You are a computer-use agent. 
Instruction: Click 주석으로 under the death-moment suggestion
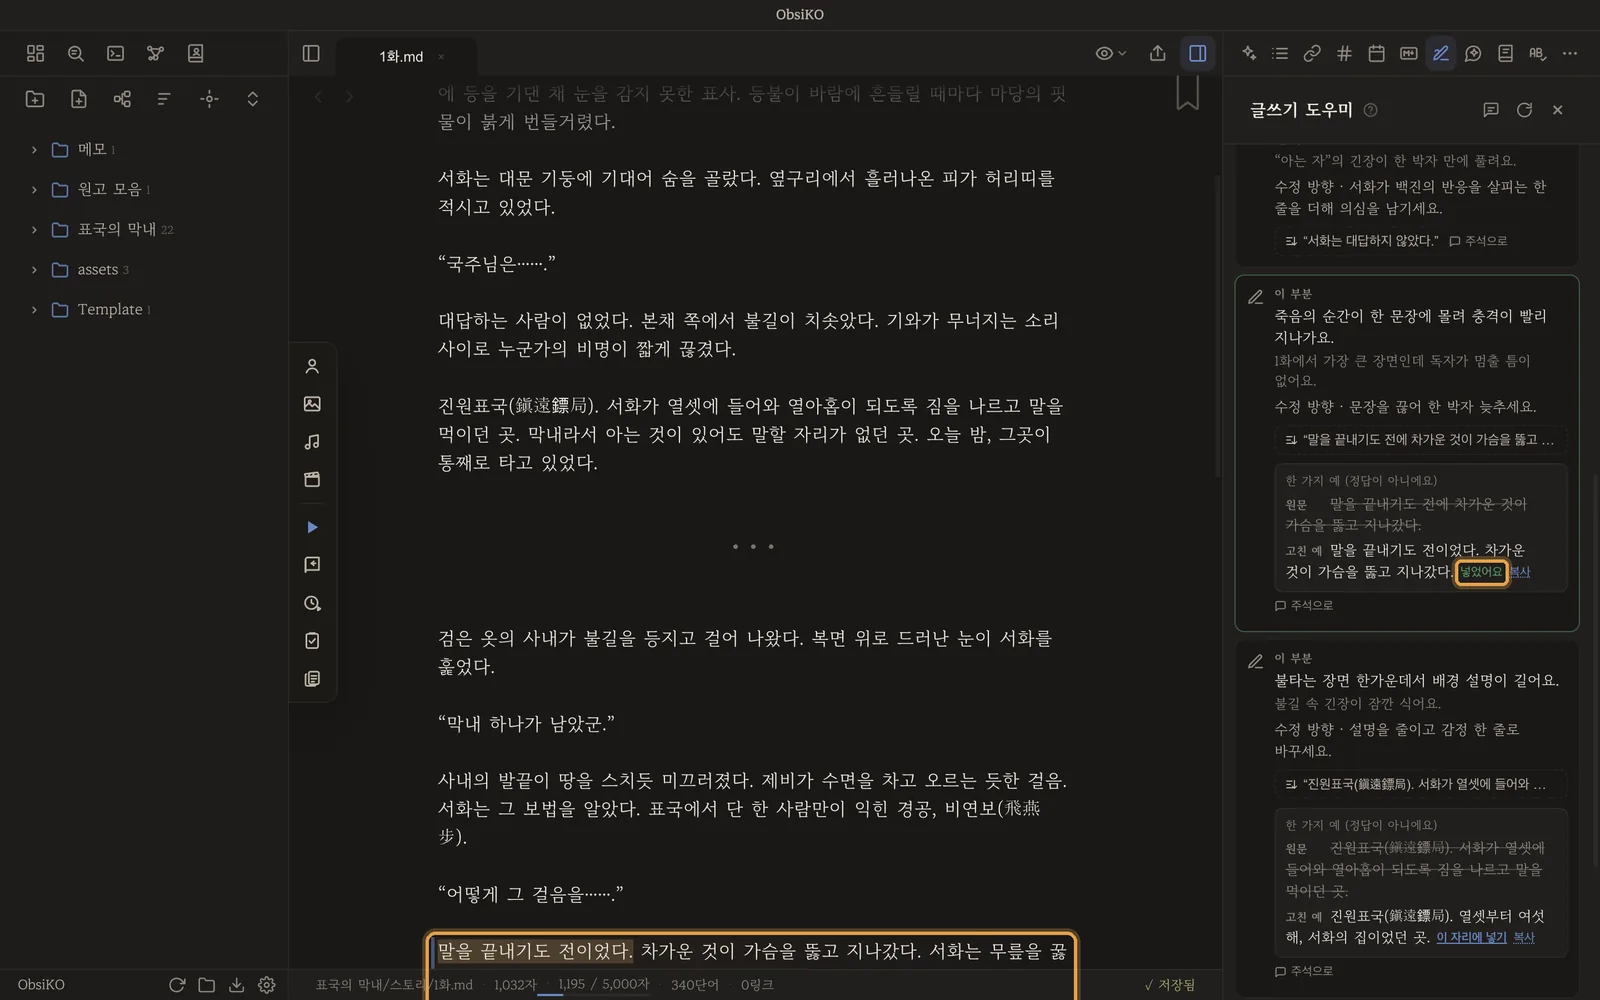coord(1304,605)
